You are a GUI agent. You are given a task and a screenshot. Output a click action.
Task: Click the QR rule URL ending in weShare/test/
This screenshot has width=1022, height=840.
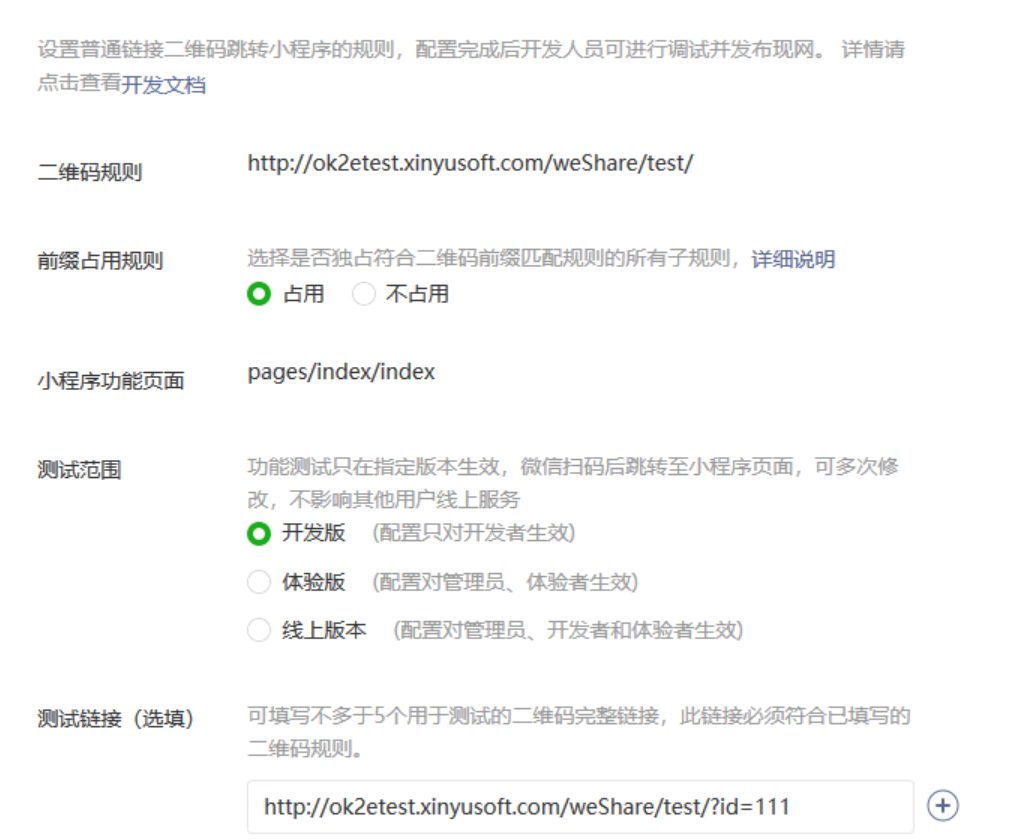click(x=470, y=164)
